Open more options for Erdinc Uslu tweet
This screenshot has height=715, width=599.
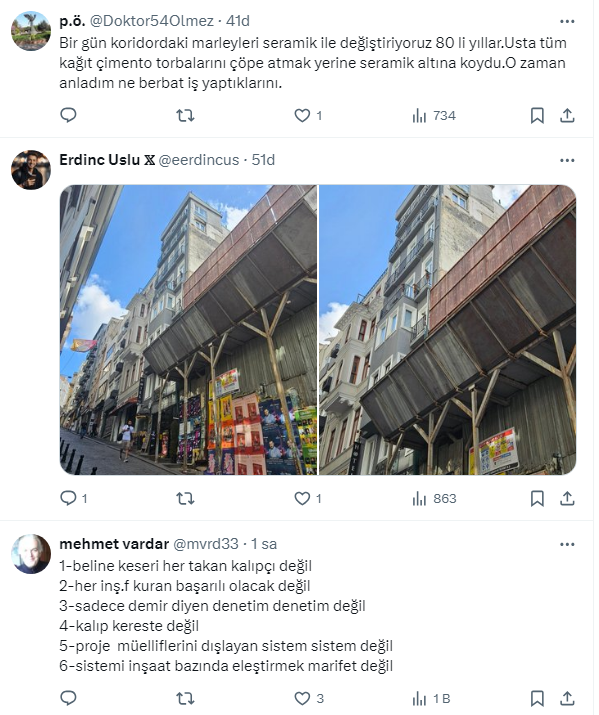567,161
